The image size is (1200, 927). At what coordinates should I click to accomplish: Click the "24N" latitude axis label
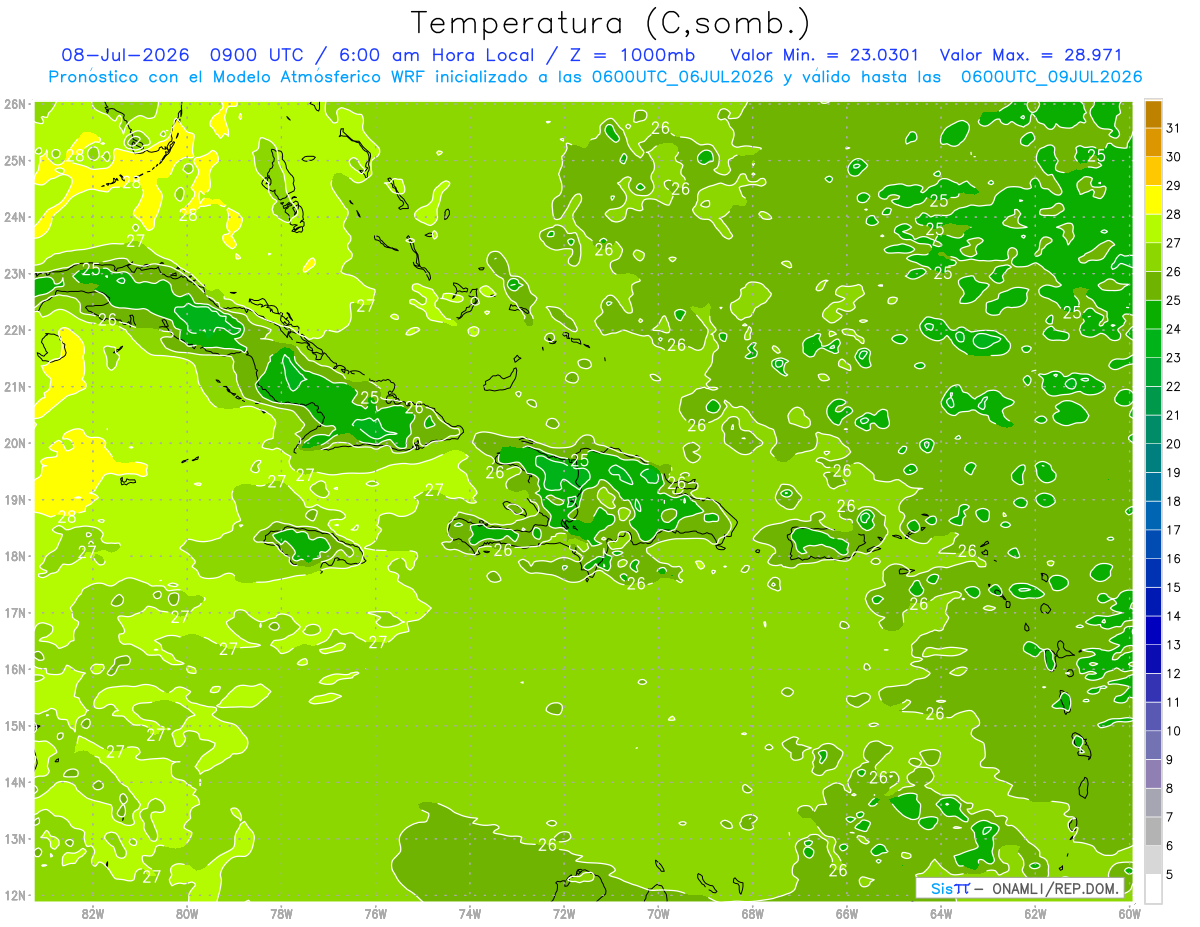point(15,217)
